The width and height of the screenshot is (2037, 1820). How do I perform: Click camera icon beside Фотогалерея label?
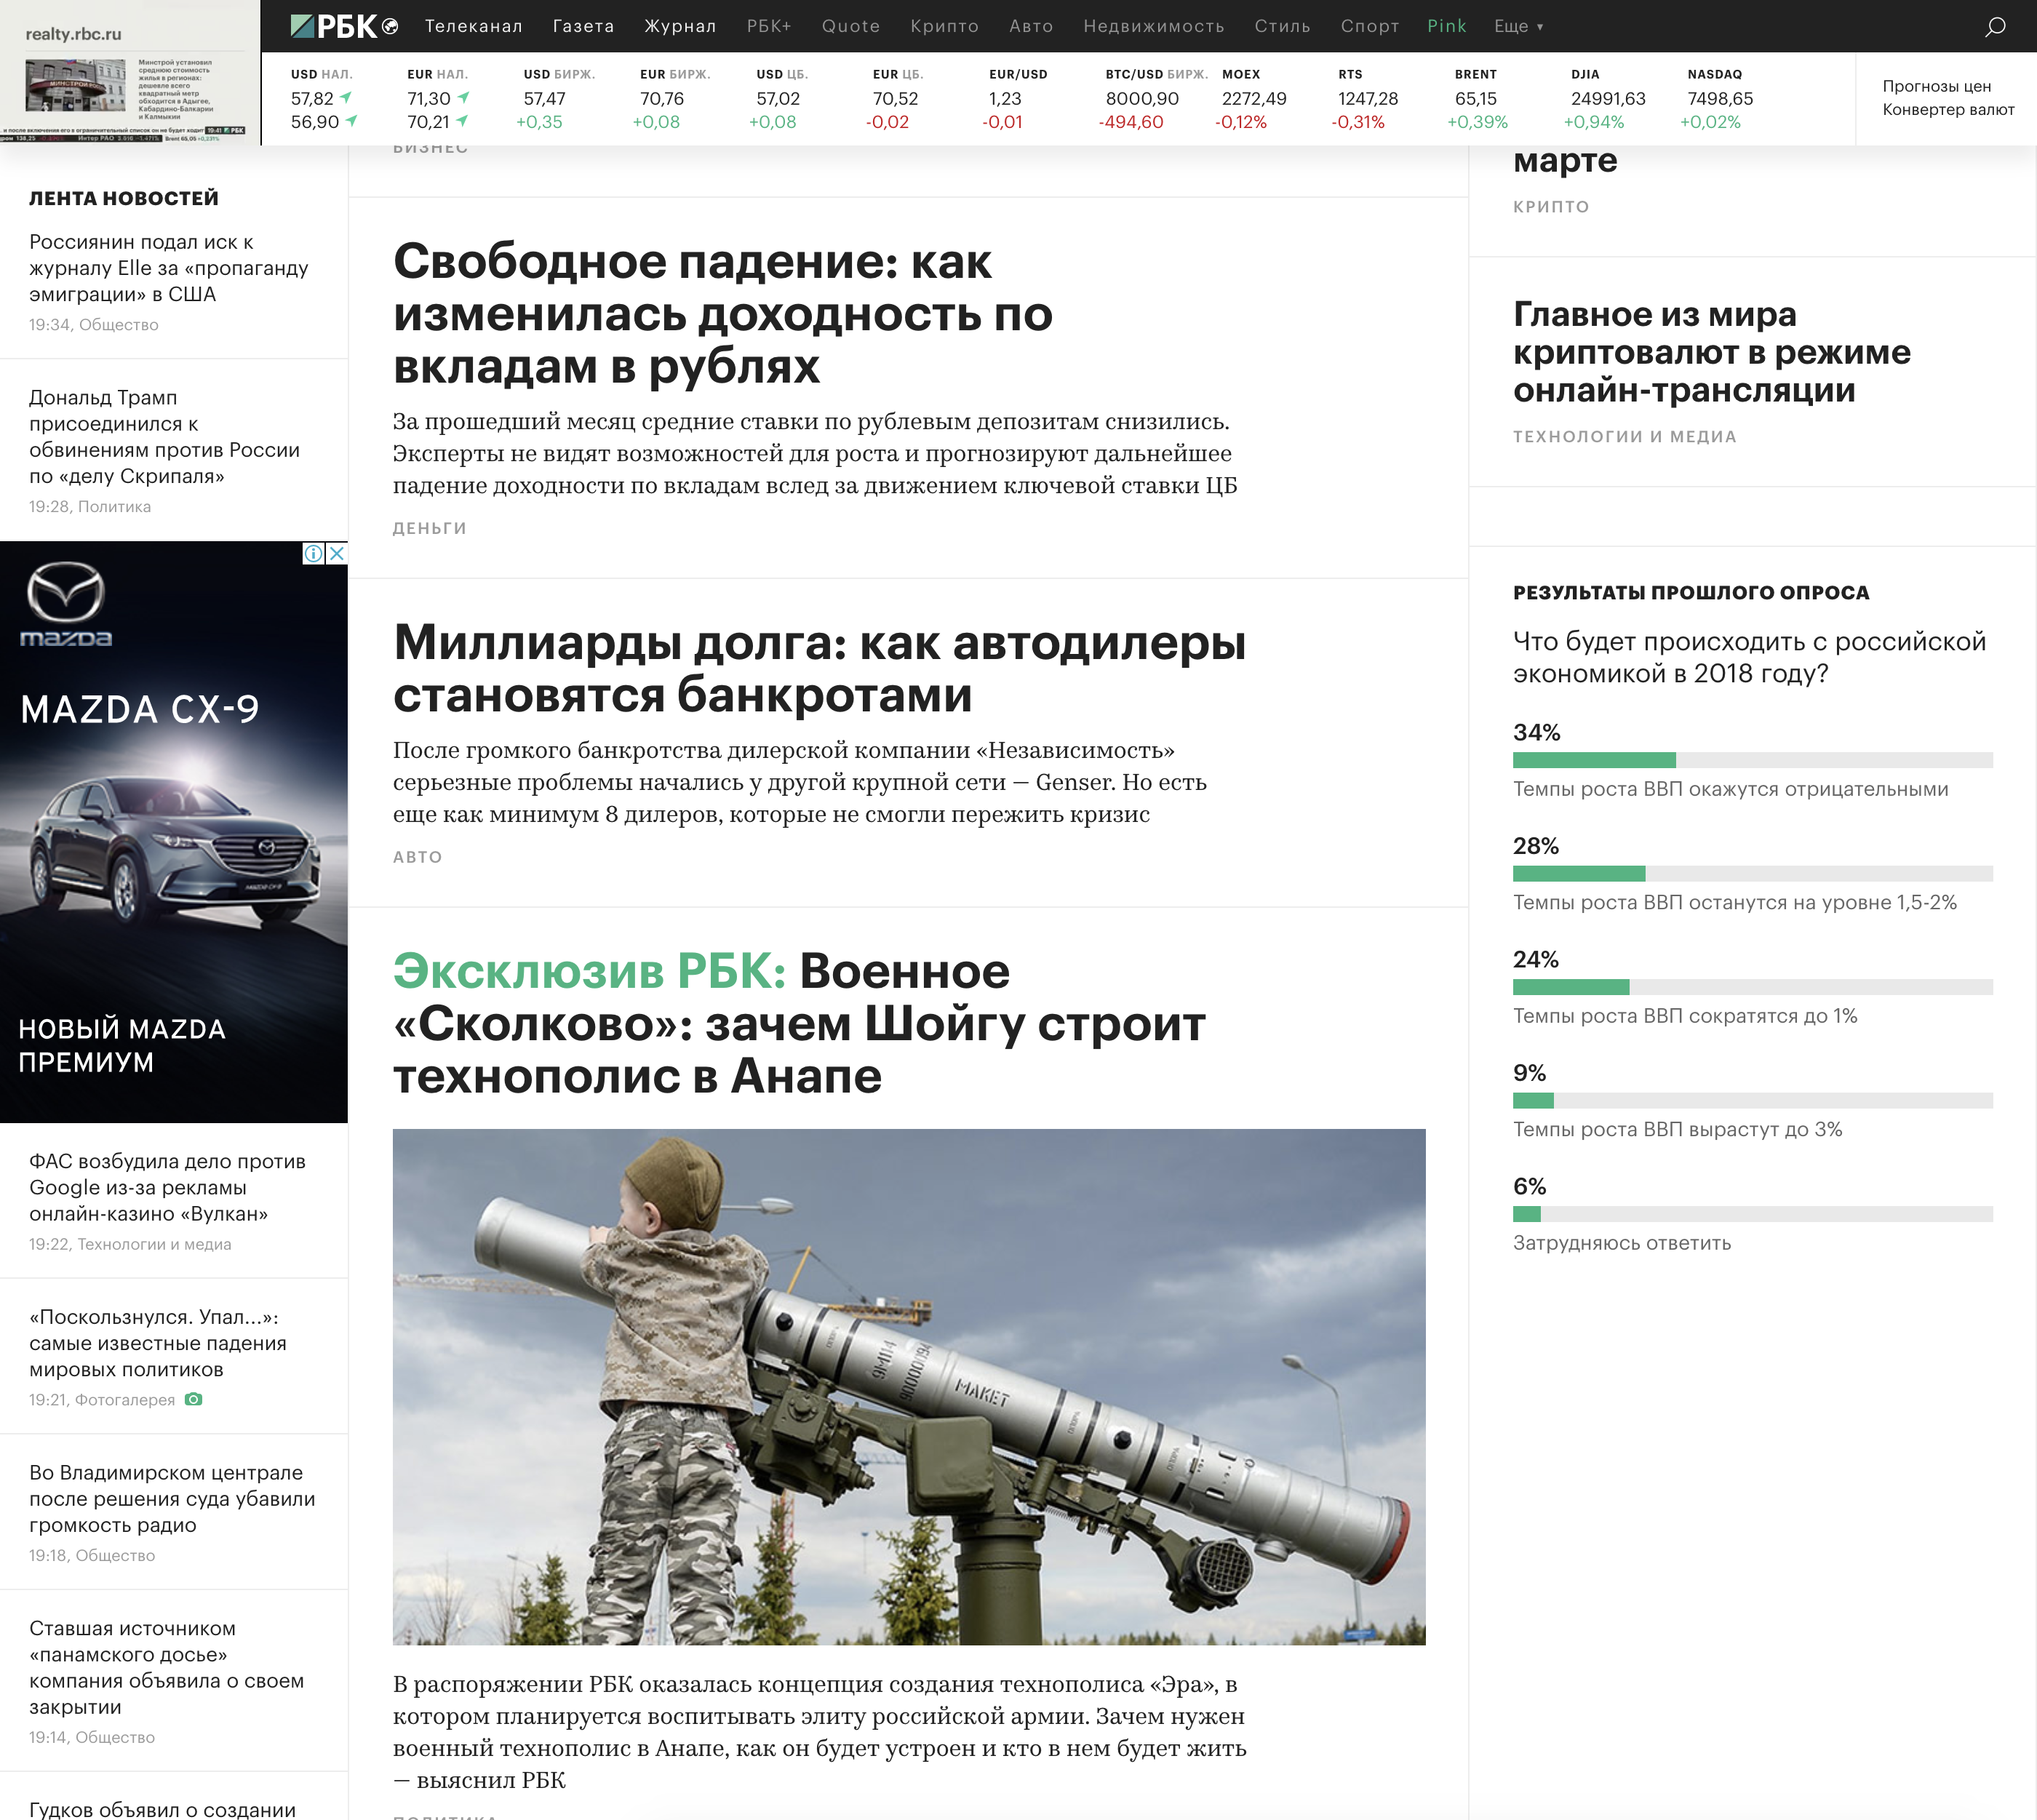[x=194, y=1399]
